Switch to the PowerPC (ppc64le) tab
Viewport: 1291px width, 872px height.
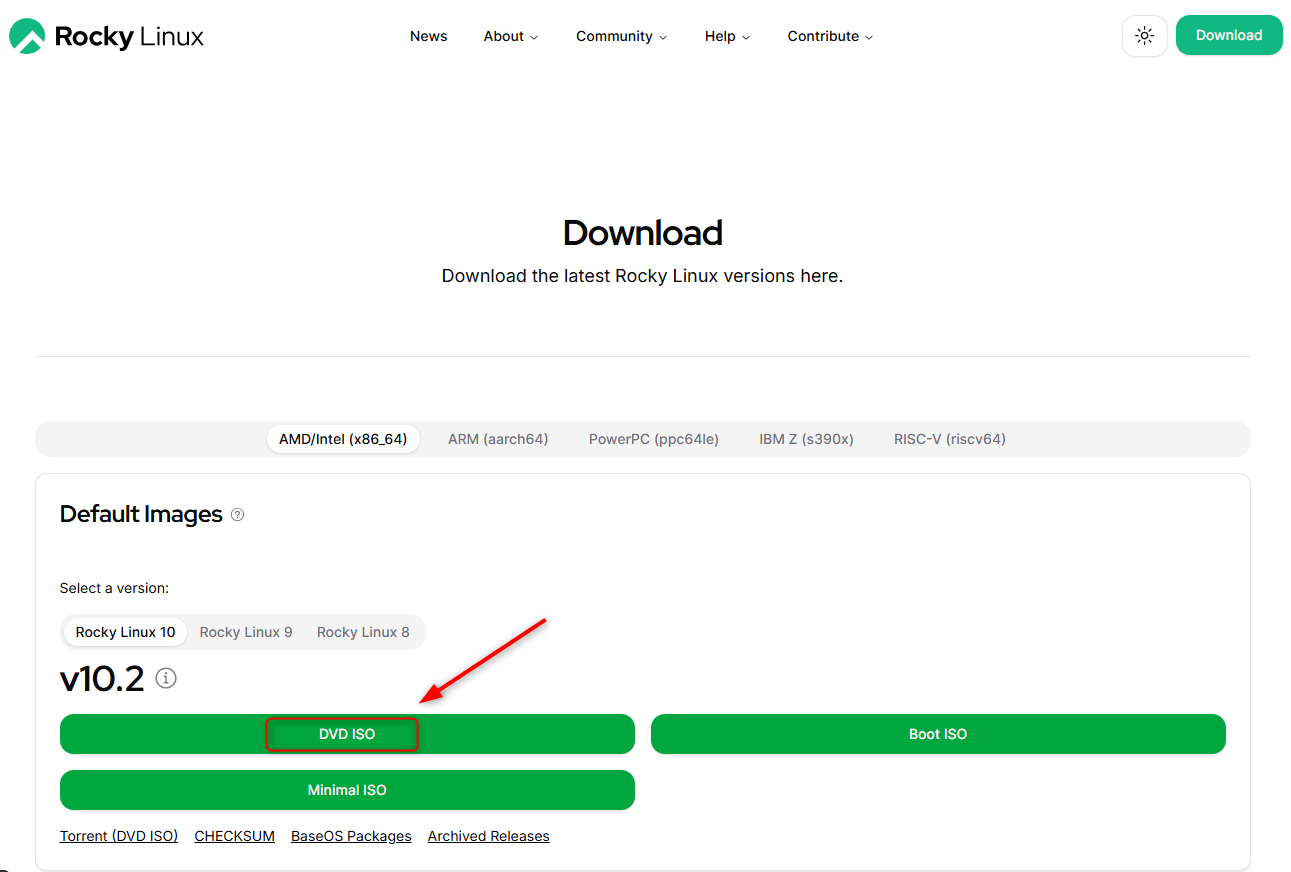click(654, 439)
